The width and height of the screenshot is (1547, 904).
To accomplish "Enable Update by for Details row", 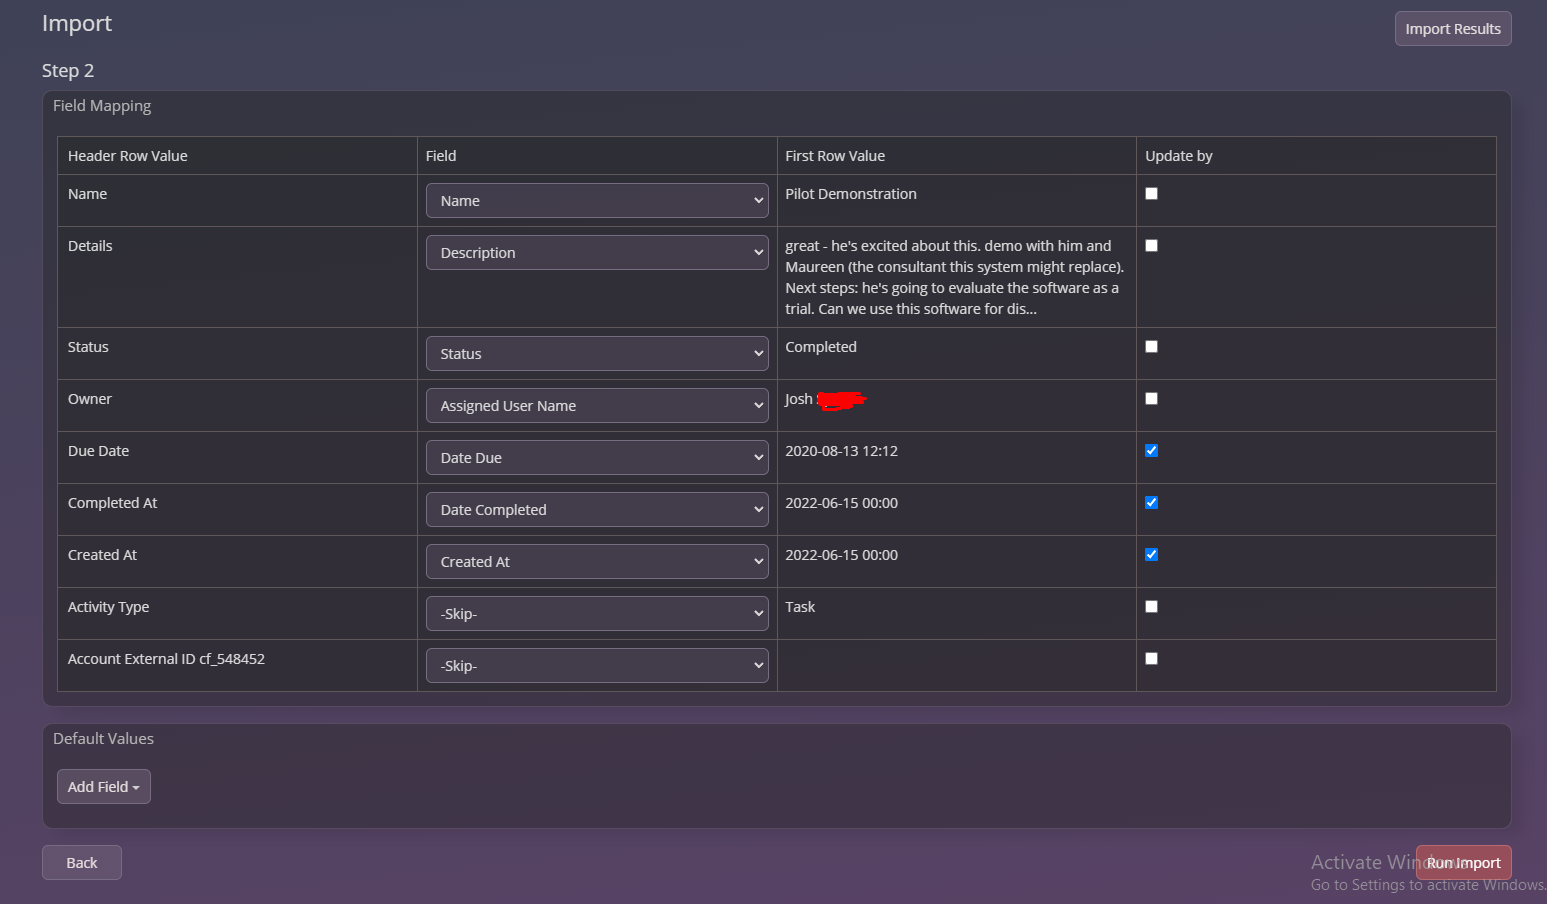I will [x=1151, y=246].
